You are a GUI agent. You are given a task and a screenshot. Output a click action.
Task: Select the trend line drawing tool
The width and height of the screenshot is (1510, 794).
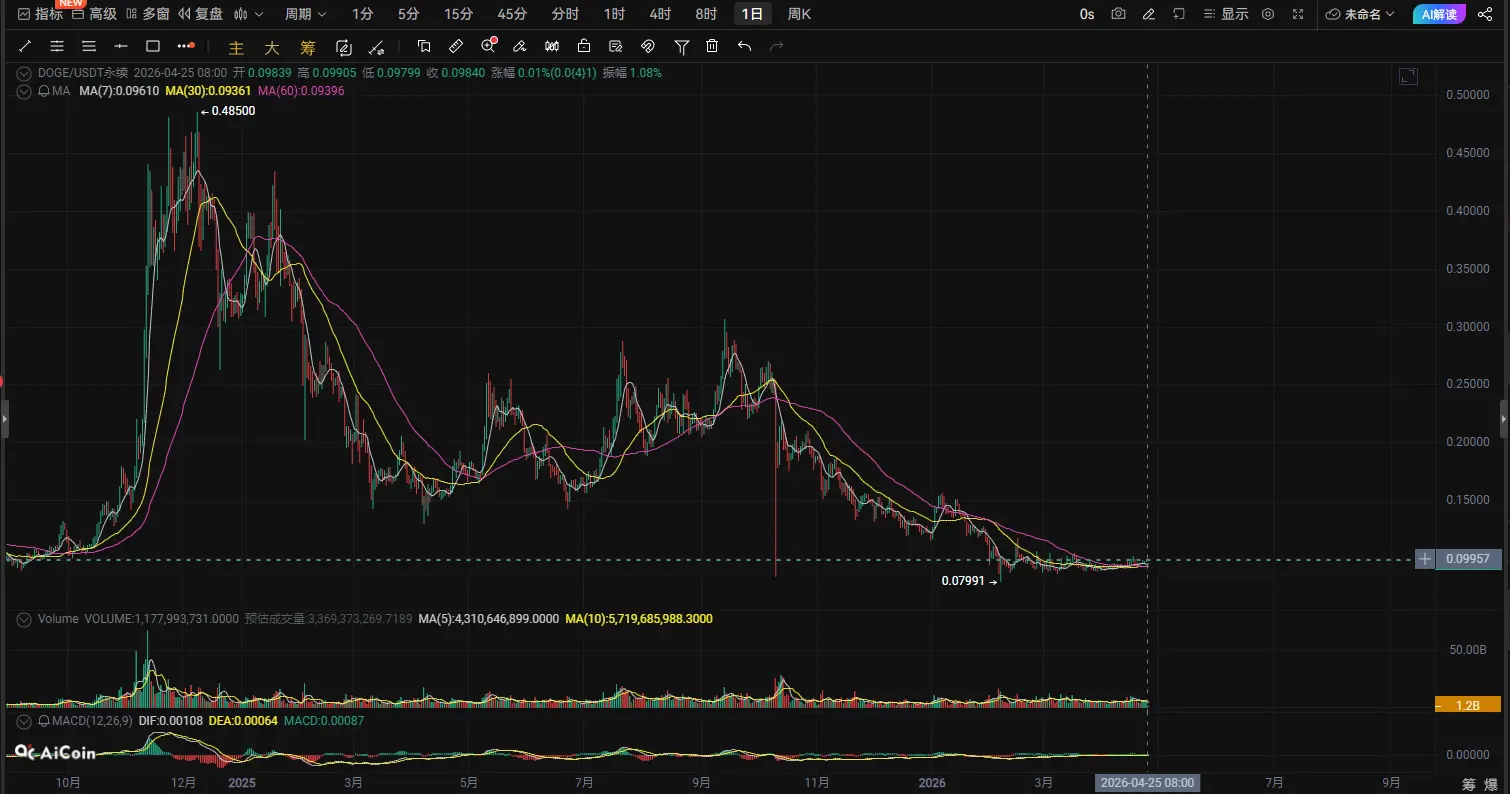pos(25,46)
